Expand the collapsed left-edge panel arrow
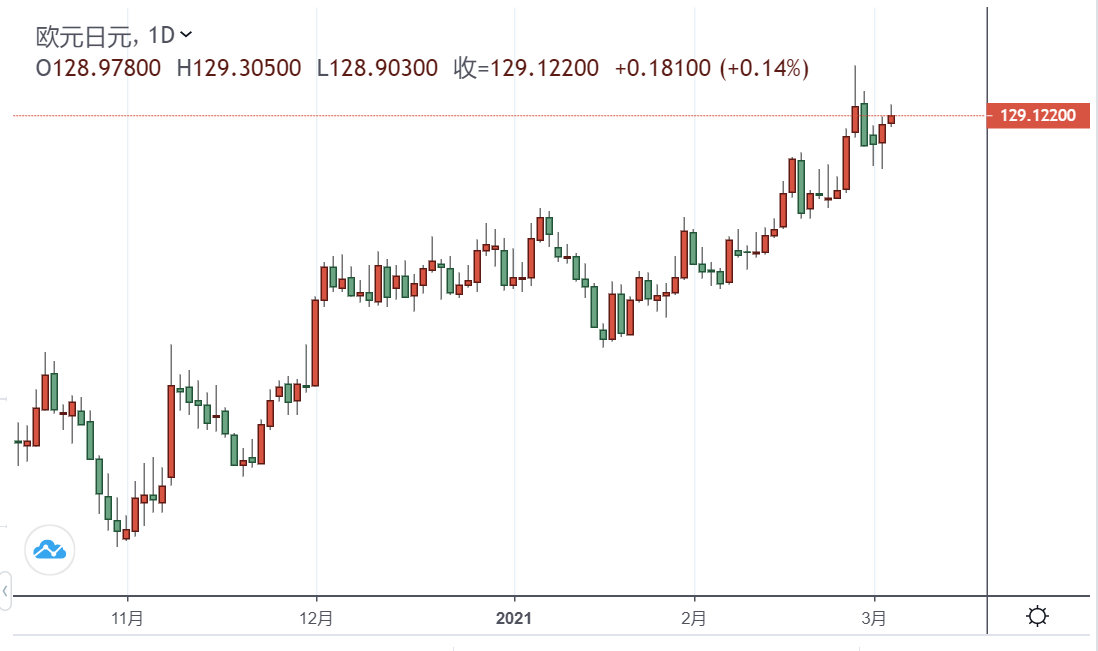The image size is (1098, 651). point(5,590)
